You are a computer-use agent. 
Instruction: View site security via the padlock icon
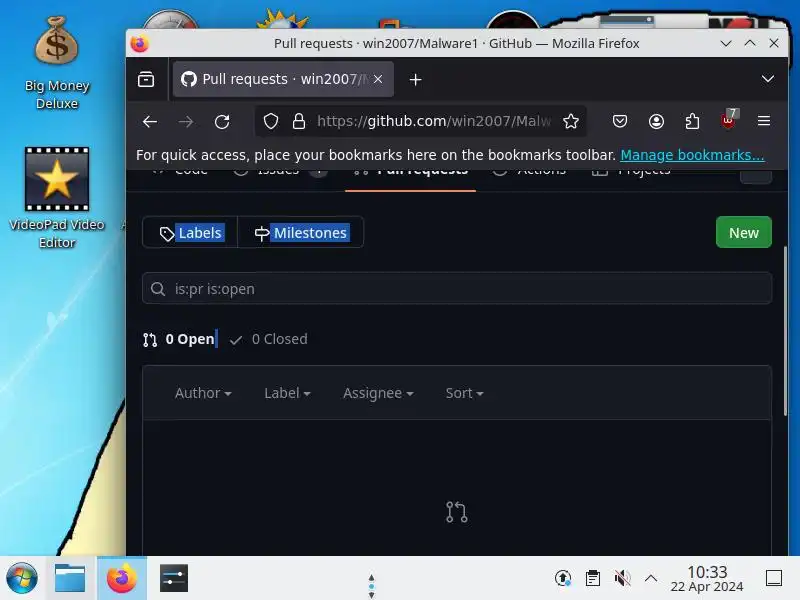pyautogui.click(x=299, y=121)
